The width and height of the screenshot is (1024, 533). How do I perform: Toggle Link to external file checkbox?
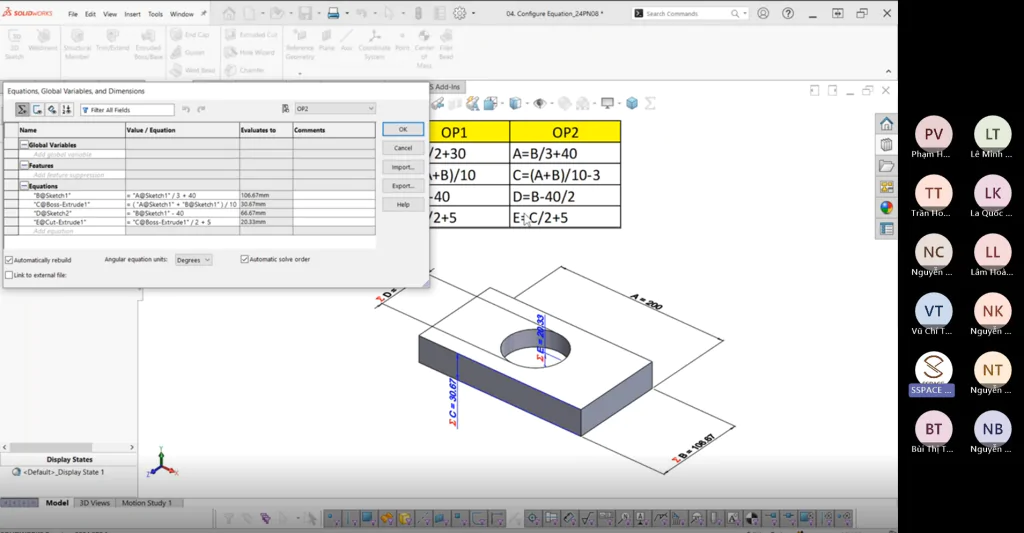pos(9,275)
